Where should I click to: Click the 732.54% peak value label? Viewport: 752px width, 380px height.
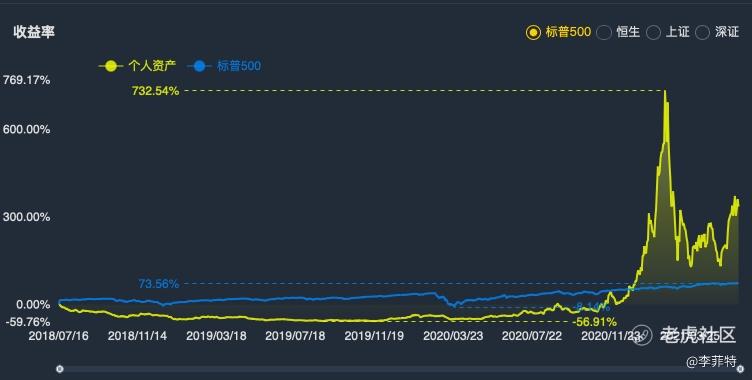155,91
